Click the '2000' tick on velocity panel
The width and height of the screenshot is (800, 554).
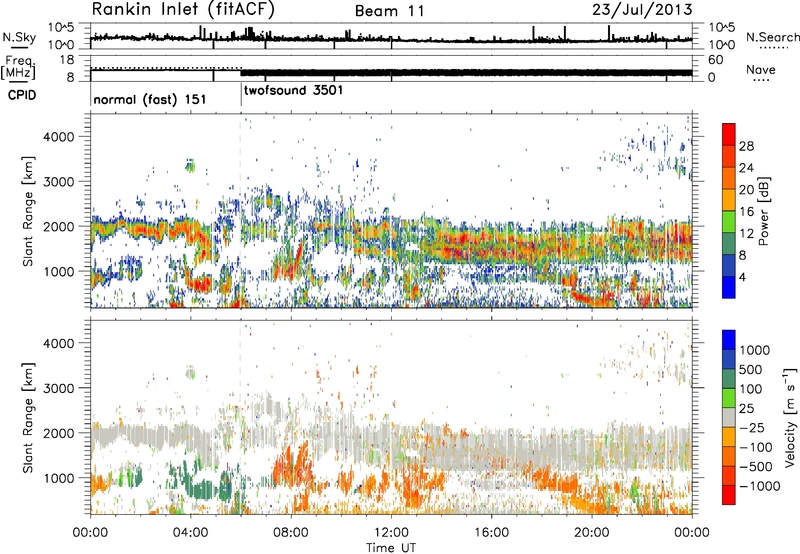[x=58, y=433]
